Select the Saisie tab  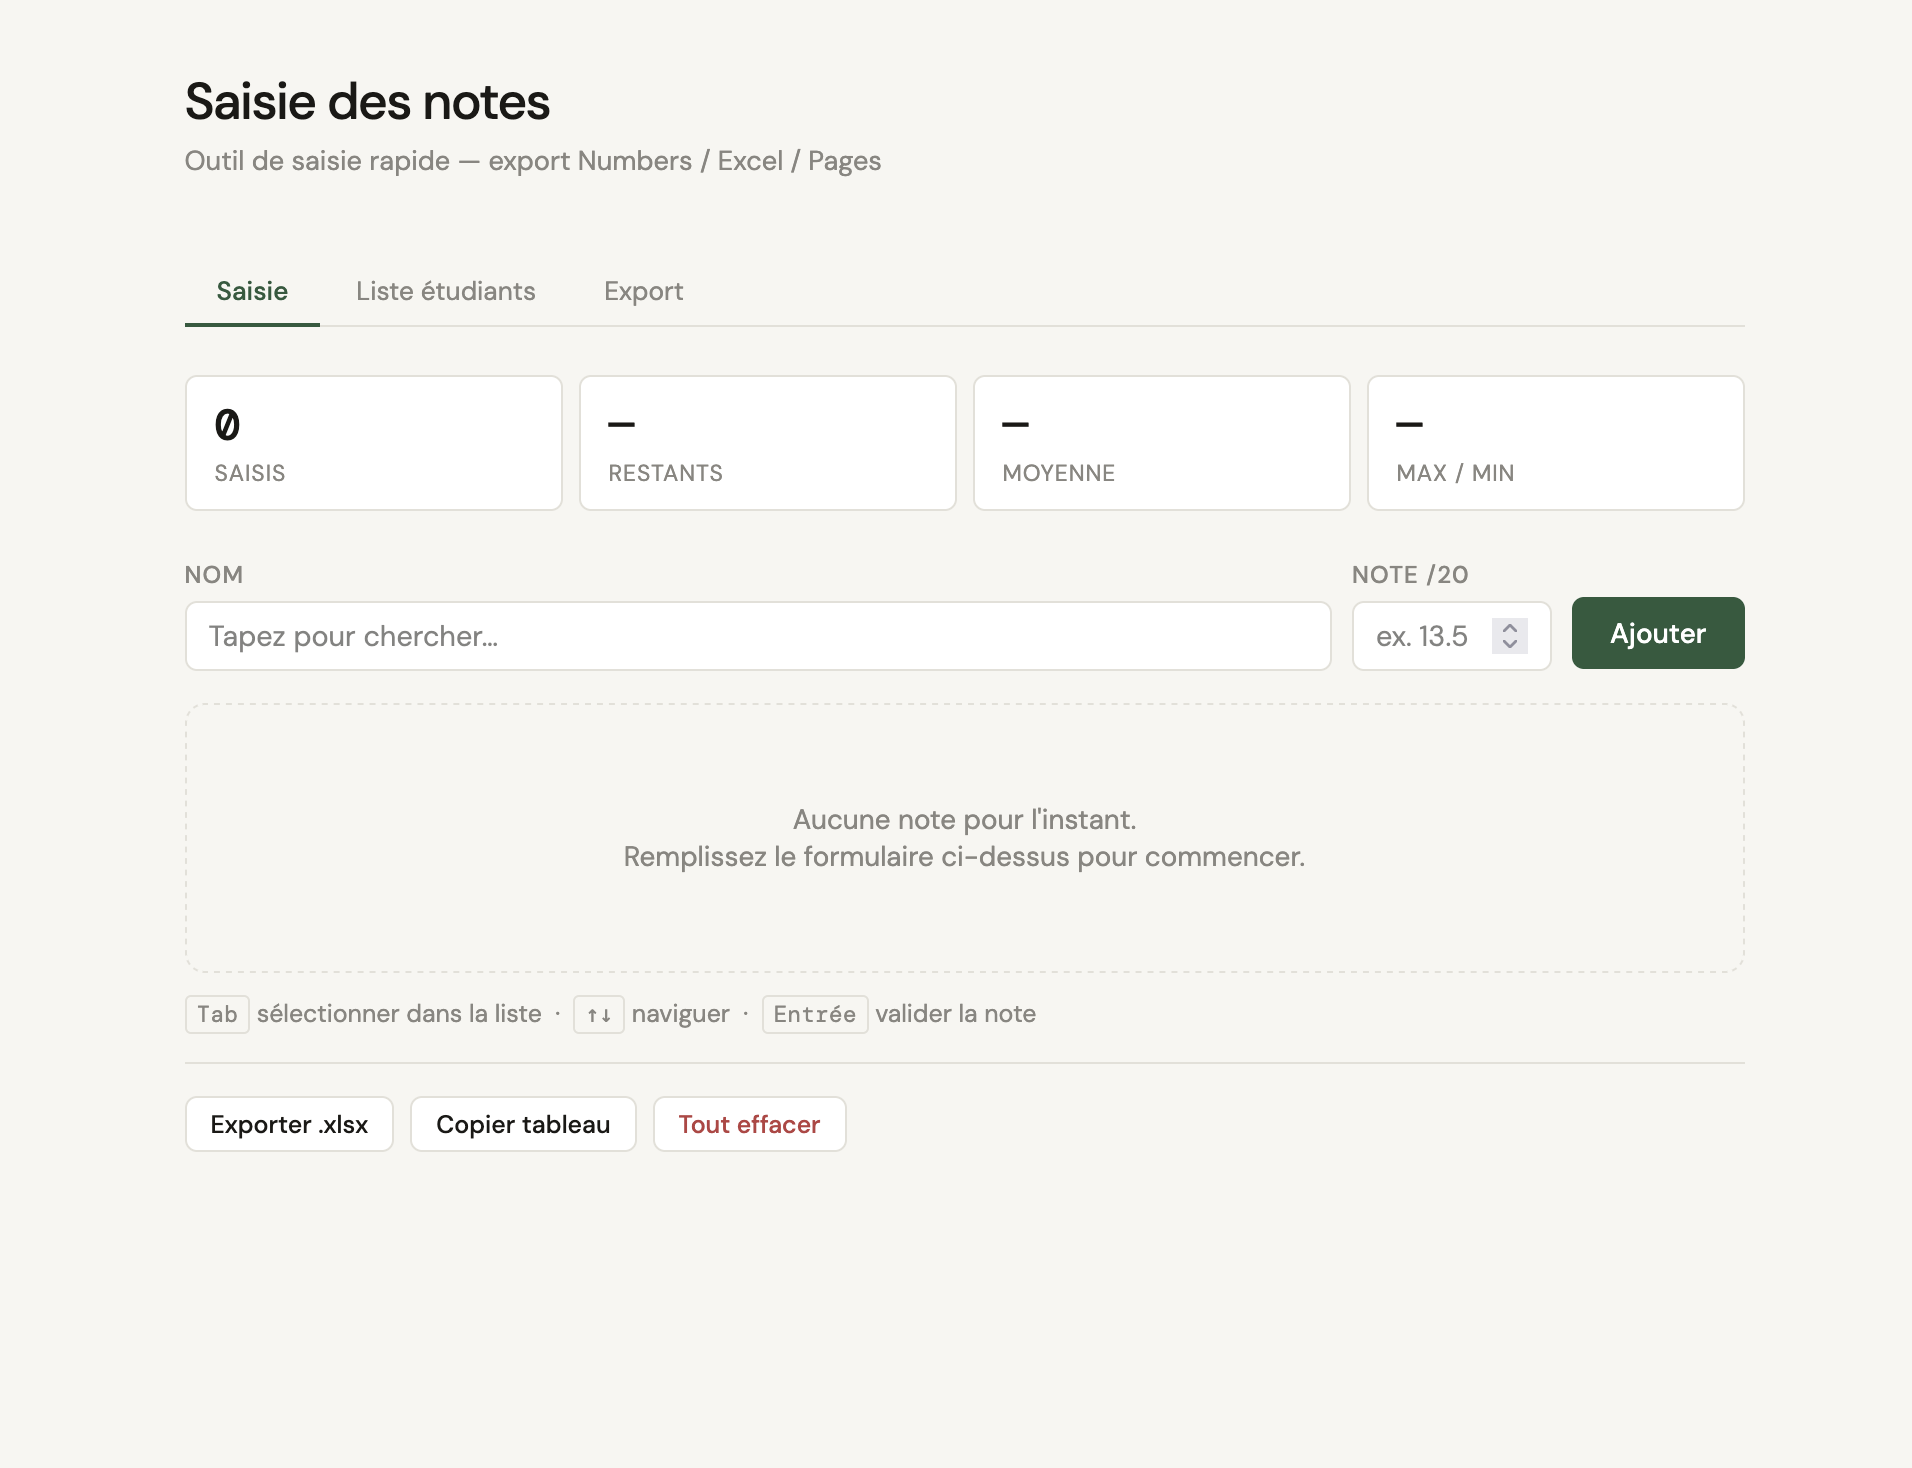point(252,291)
